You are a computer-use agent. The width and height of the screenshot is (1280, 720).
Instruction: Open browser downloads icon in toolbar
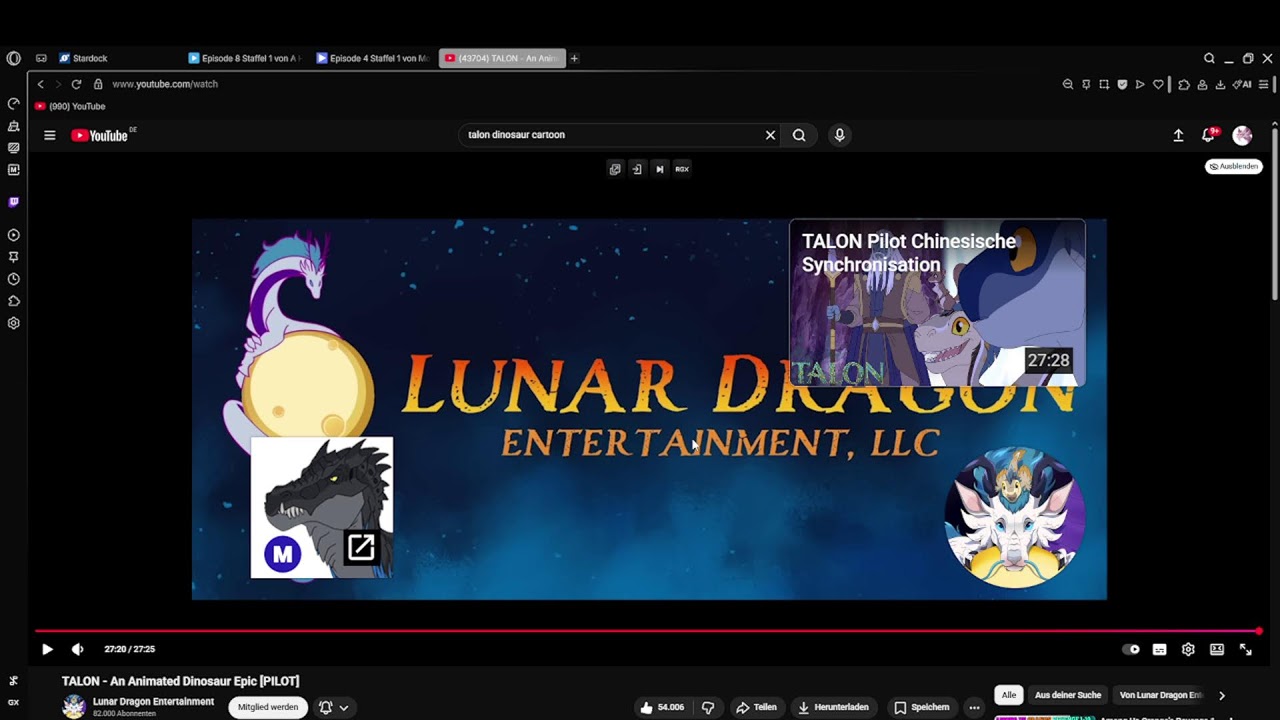1220,85
